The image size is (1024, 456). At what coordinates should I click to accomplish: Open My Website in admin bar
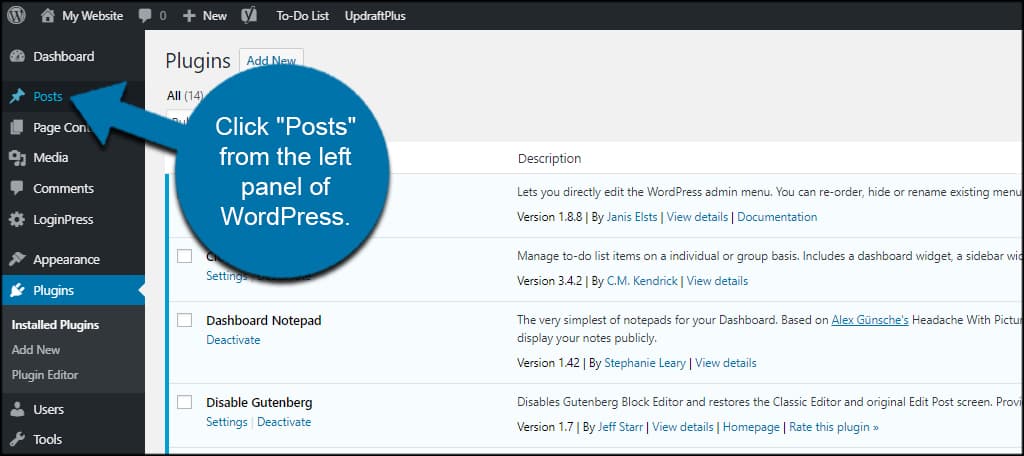92,16
